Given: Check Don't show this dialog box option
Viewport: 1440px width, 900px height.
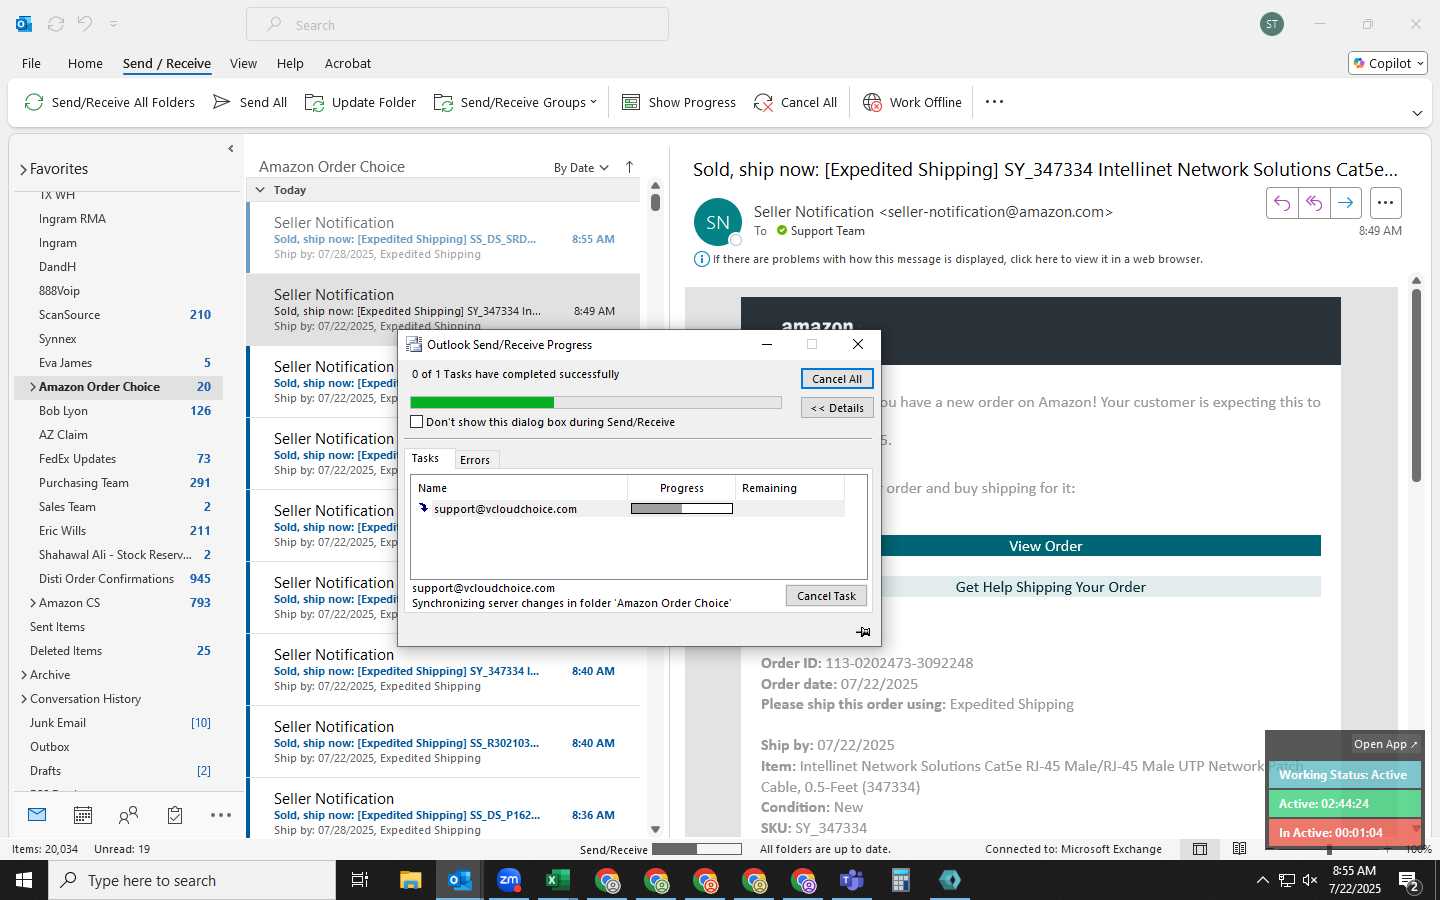Looking at the screenshot, I should click(x=417, y=422).
